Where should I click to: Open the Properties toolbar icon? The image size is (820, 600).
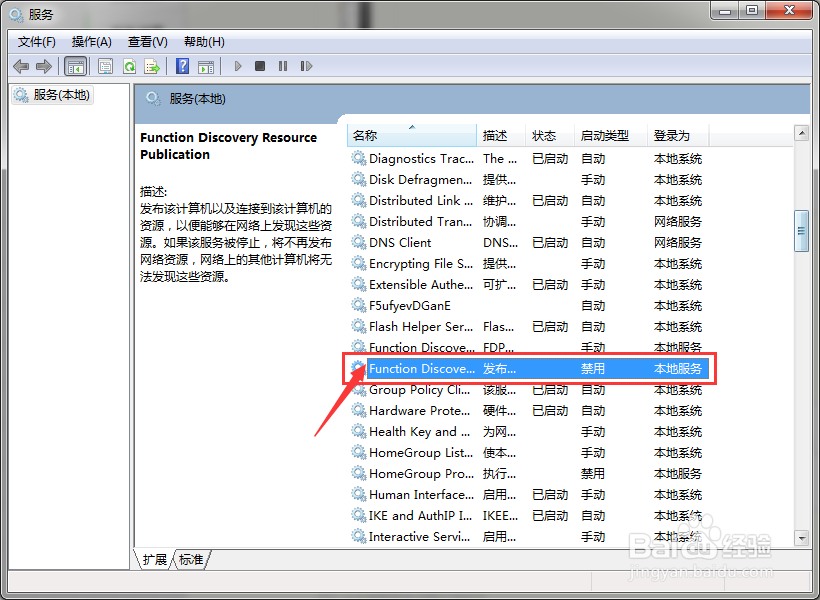click(x=106, y=66)
